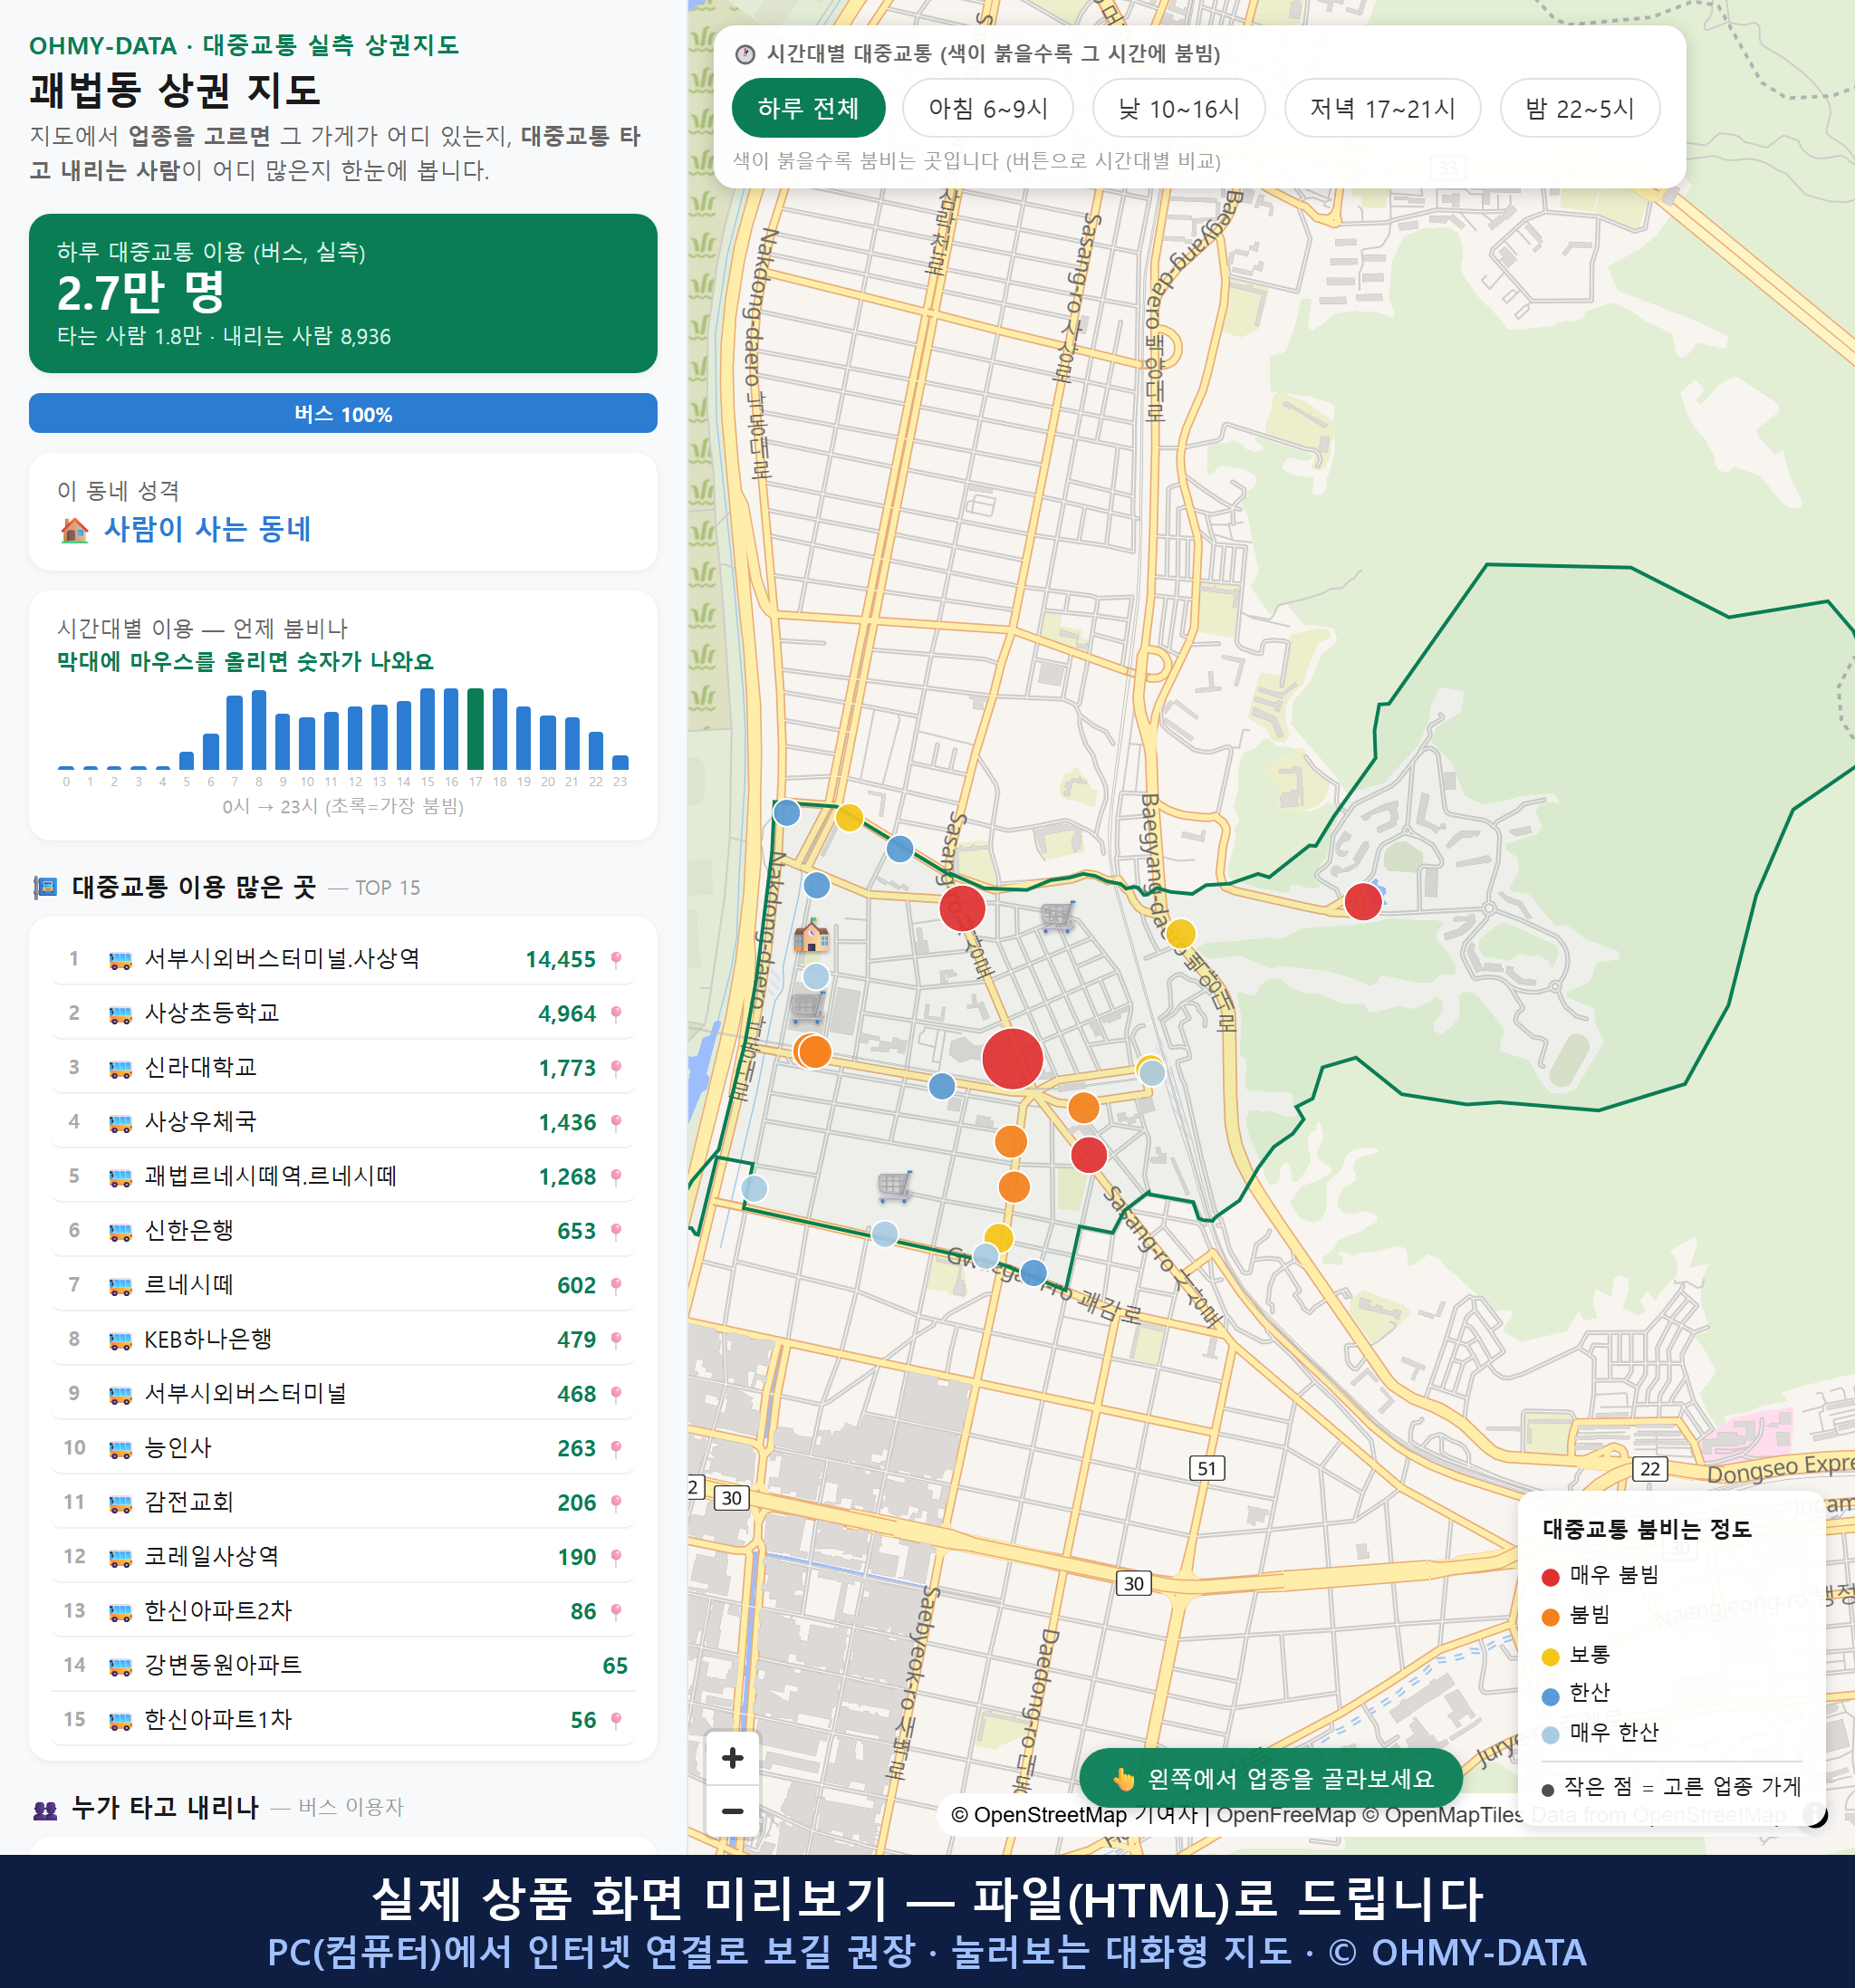Screen dimensions: 1855x1988
Task: Click the 대중교통 붐비는 정도 legend title
Action: pyautogui.click(x=1646, y=1529)
